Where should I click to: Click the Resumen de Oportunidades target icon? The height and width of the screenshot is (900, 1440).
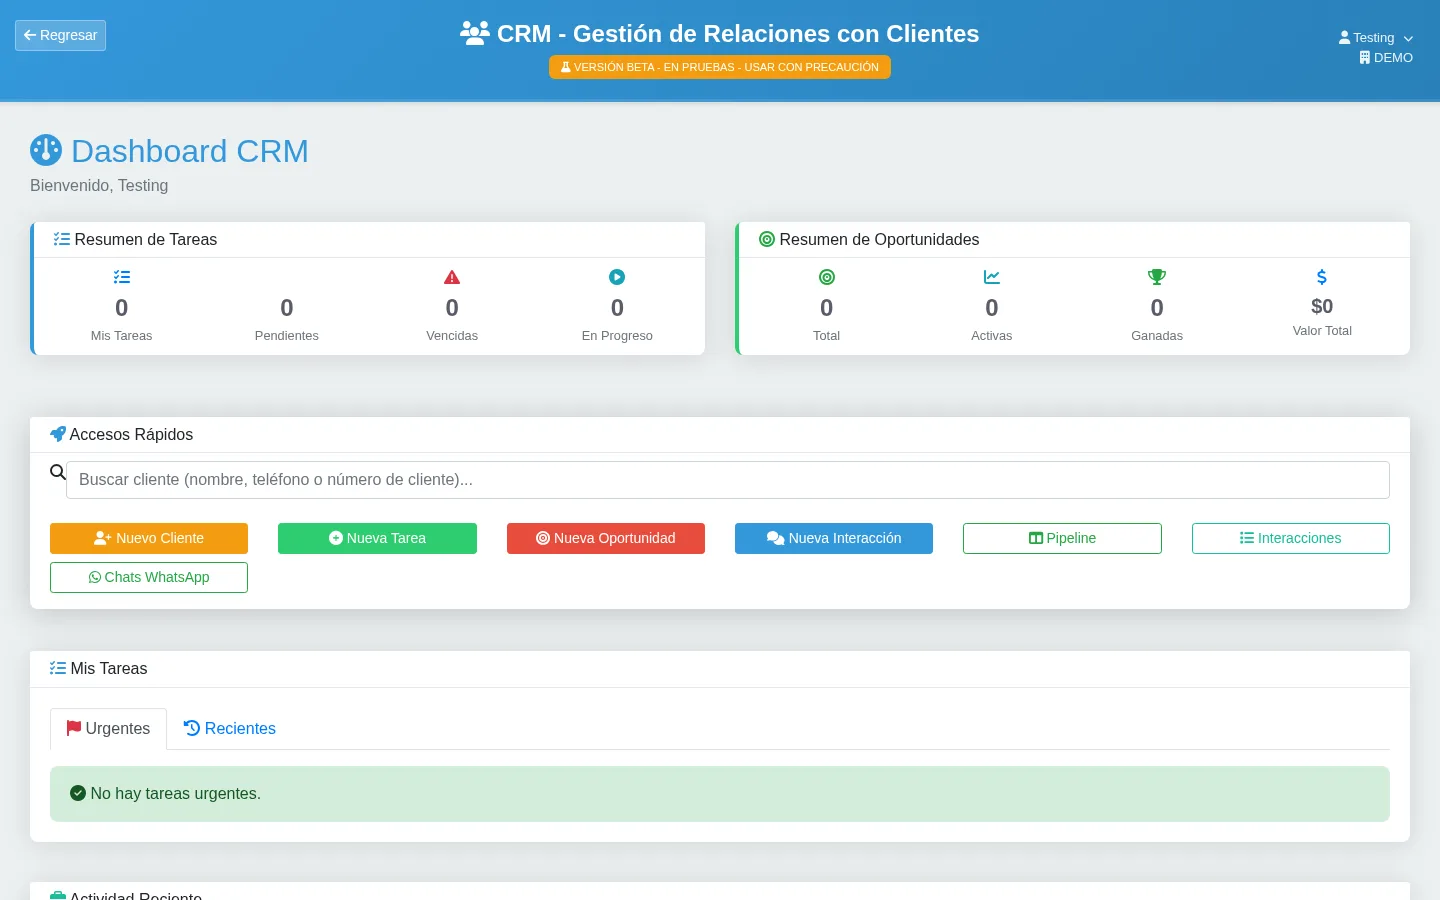(767, 239)
